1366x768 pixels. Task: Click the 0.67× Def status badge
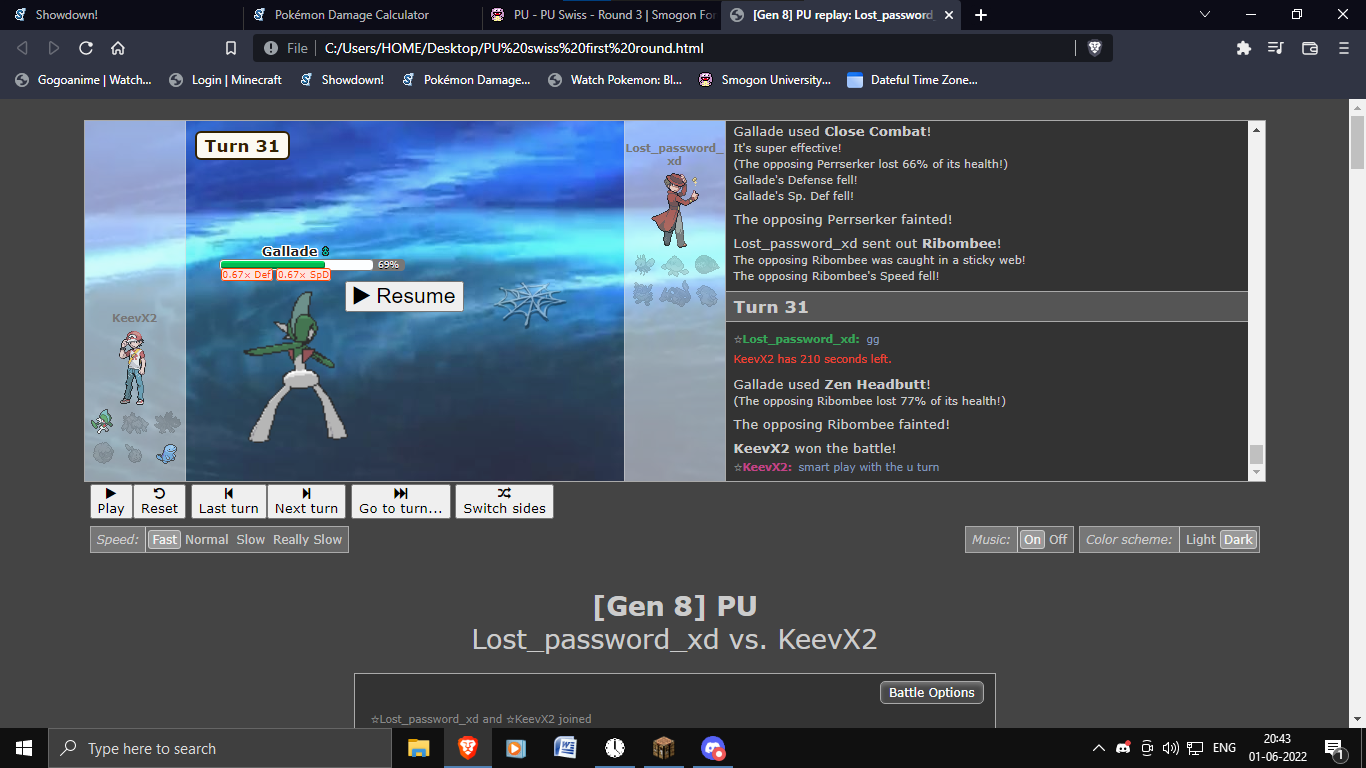click(247, 275)
